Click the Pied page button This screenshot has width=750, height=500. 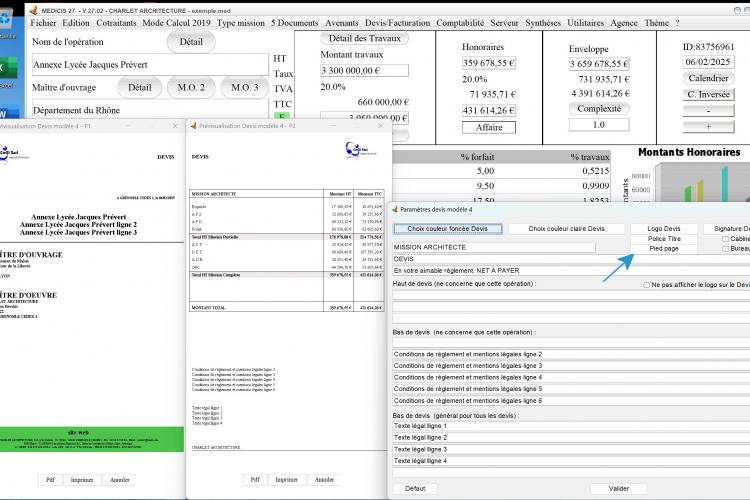coord(664,249)
